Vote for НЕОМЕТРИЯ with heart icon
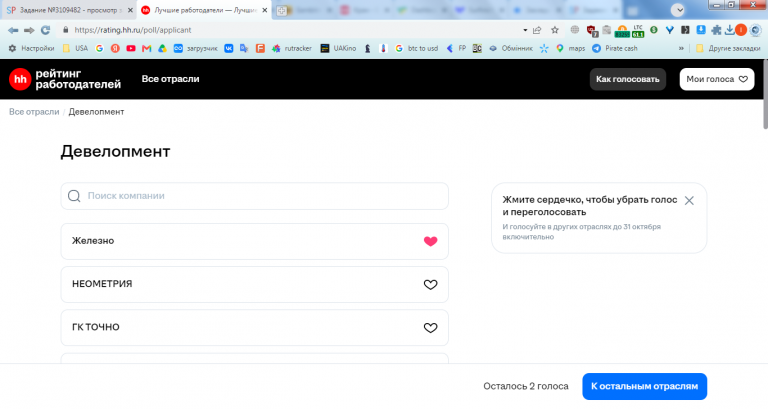This screenshot has height=409, width=768. tap(431, 285)
